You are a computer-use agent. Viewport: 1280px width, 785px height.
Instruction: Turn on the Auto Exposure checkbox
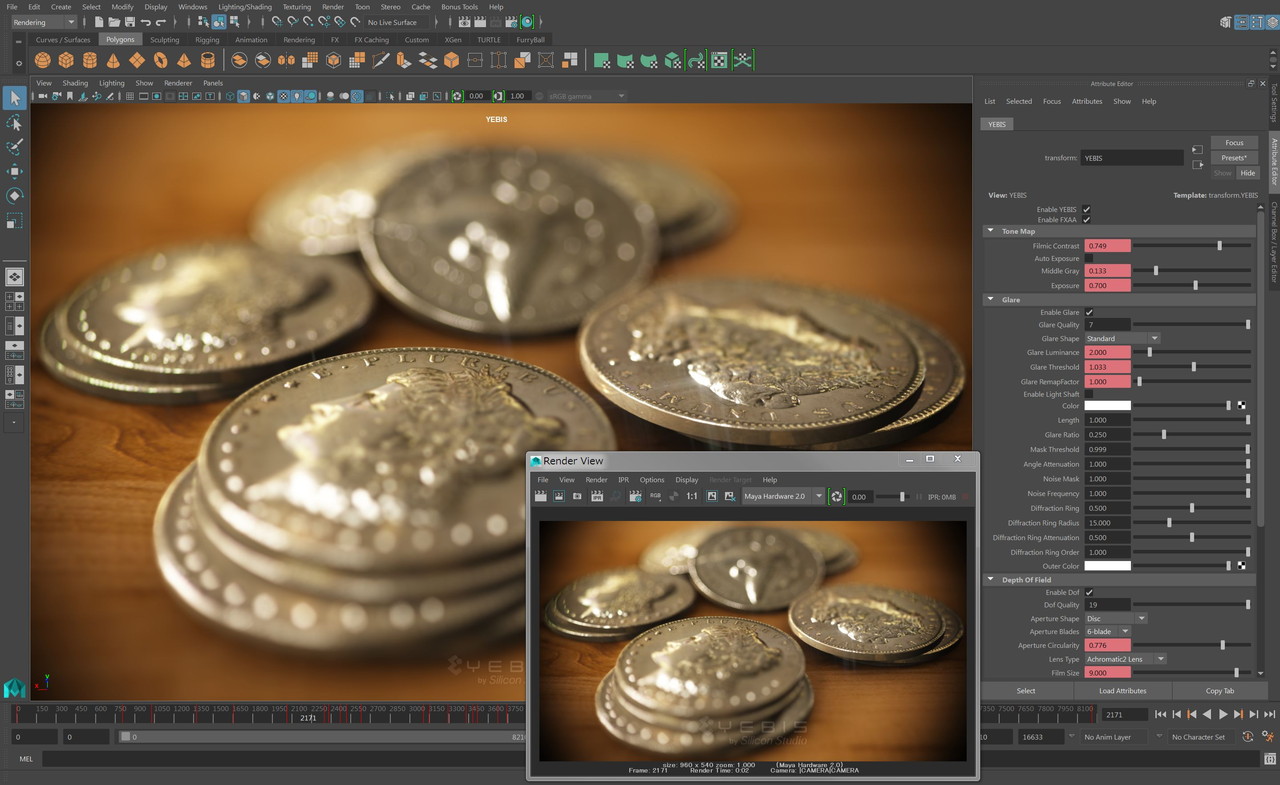pos(1089,258)
